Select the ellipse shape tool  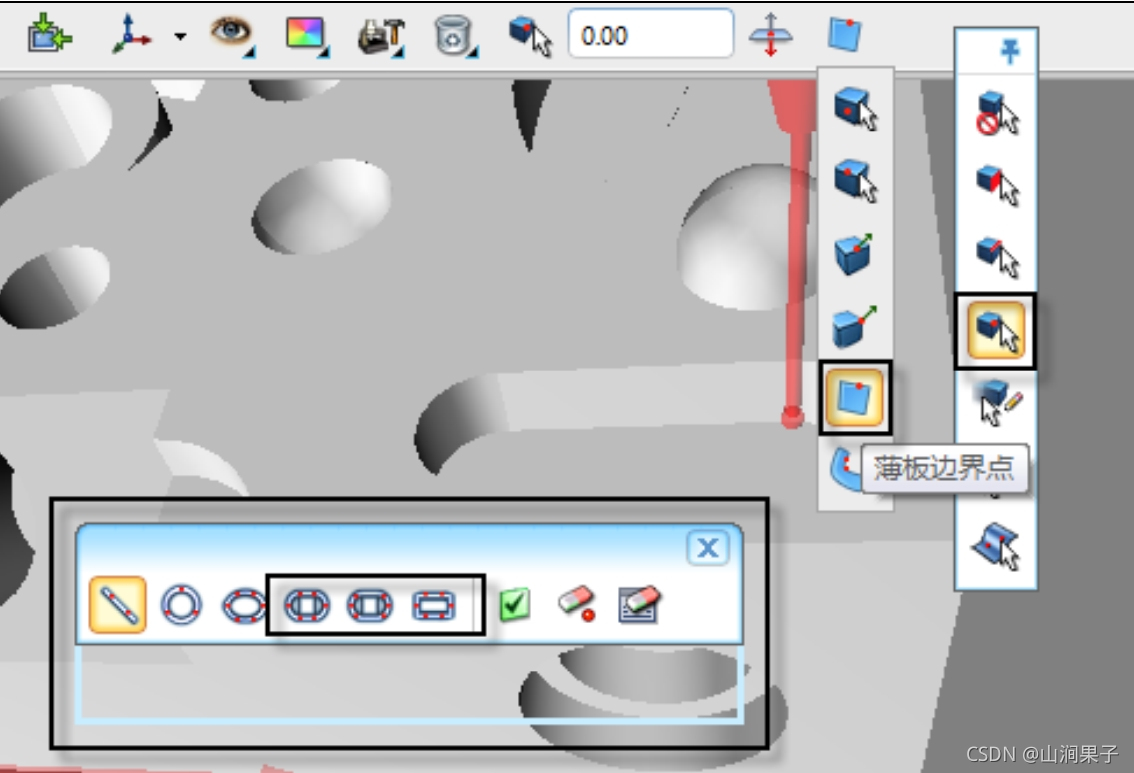(244, 605)
